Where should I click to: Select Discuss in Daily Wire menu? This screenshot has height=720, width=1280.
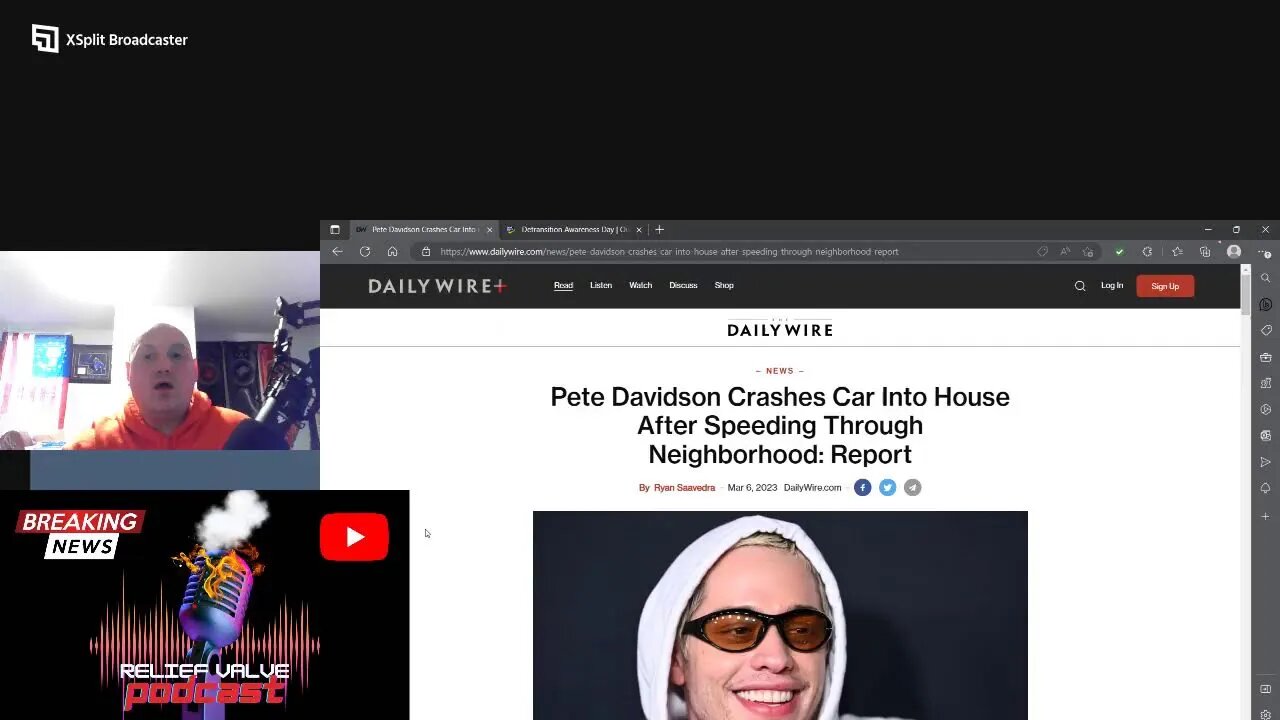pyautogui.click(x=683, y=286)
